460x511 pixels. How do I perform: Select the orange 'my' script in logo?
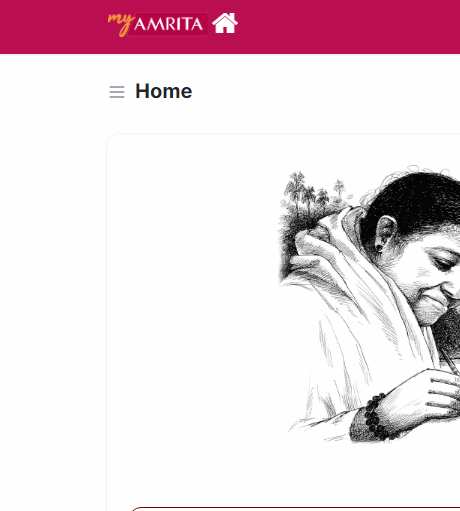coord(121,23)
